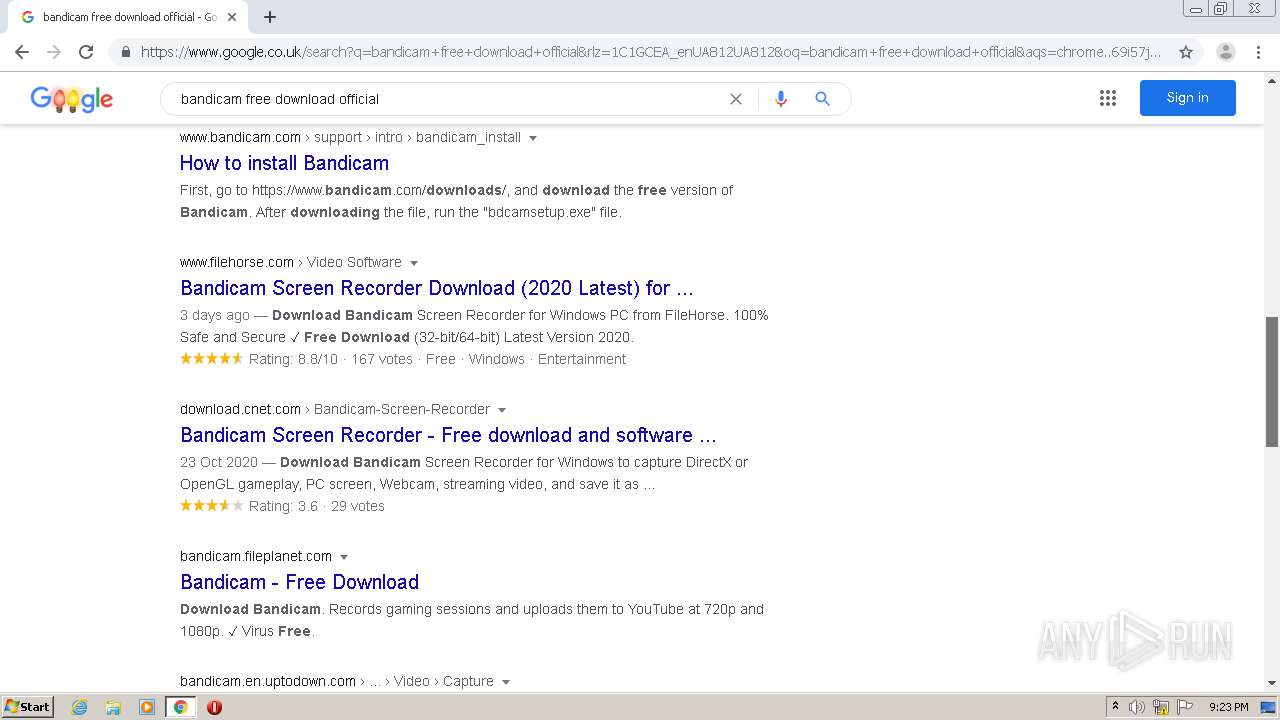Image resolution: width=1280 pixels, height=720 pixels.
Task: Click the page vertical scrollbar thumb
Action: pos(1272,382)
